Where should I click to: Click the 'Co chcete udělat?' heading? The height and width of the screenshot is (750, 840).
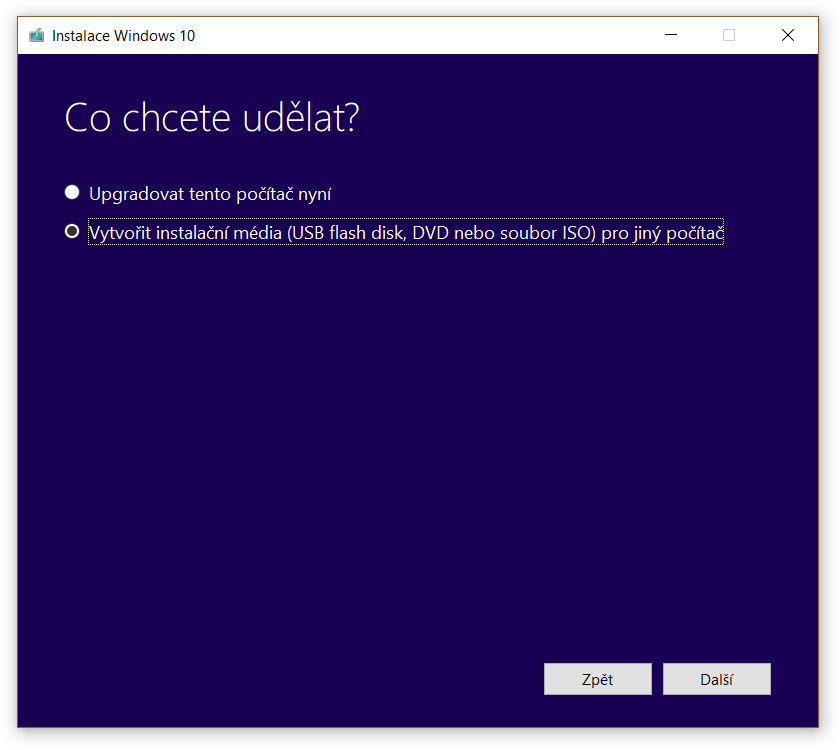[212, 118]
